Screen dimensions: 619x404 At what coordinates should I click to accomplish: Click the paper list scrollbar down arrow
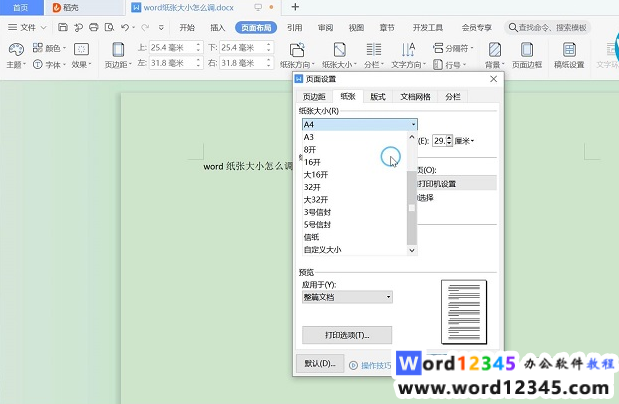pyautogui.click(x=412, y=250)
